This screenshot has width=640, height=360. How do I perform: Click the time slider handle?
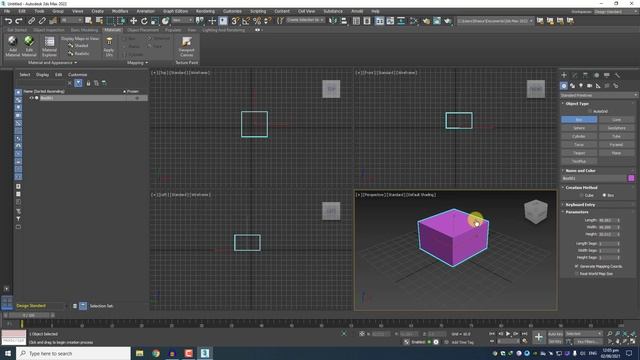pos(29,315)
